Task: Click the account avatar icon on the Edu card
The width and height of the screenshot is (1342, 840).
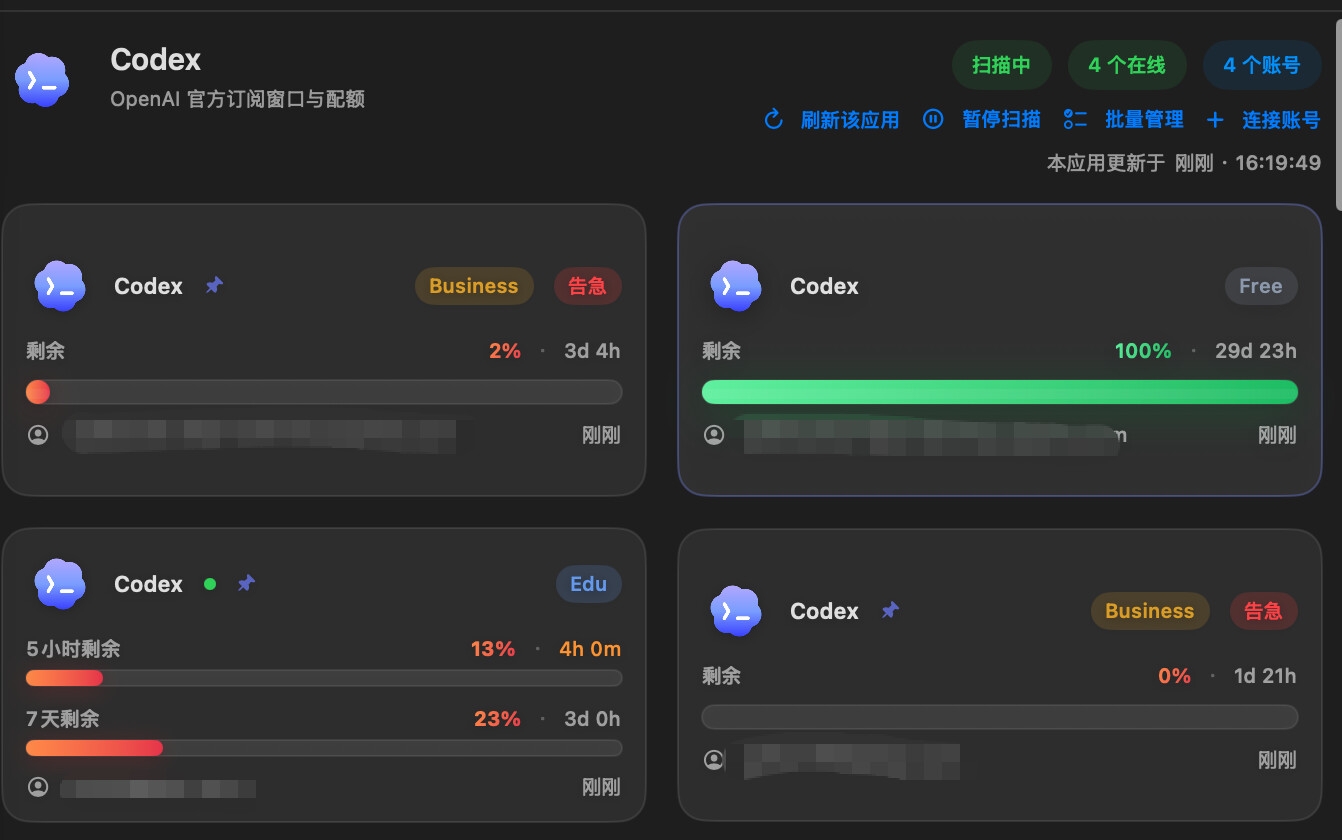Action: tap(38, 787)
